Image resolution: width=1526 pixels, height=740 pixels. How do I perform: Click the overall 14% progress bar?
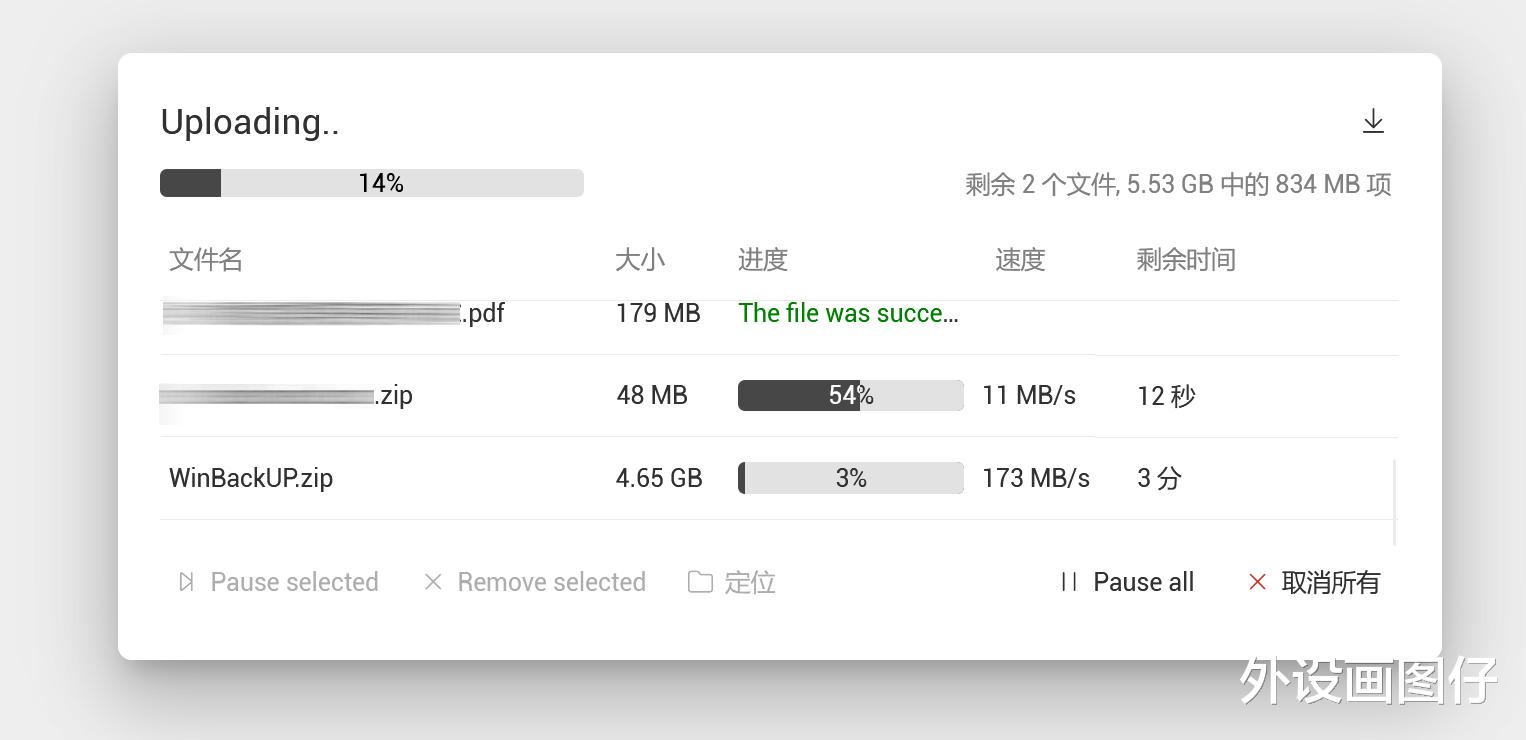[x=371, y=182]
